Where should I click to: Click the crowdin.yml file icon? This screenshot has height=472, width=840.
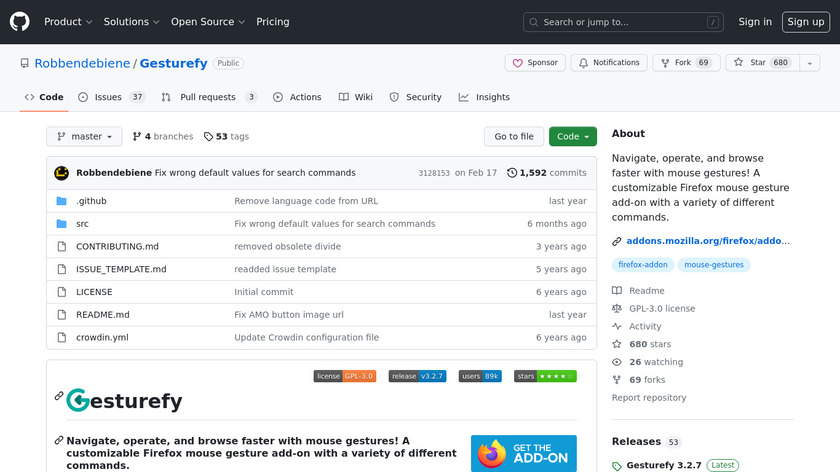tap(62, 338)
